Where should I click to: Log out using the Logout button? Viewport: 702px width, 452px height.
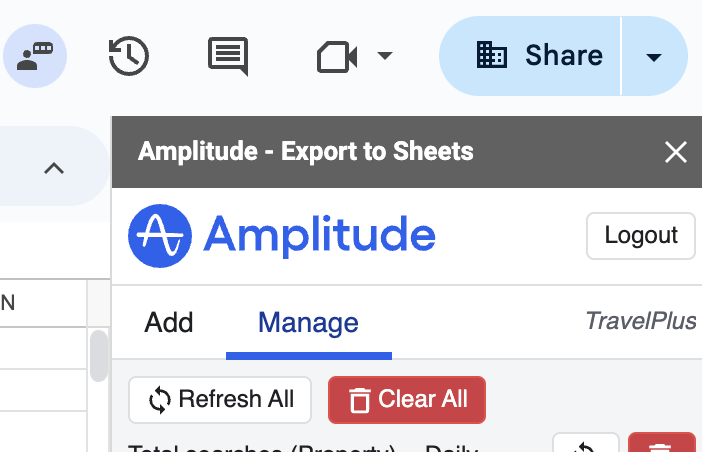641,236
